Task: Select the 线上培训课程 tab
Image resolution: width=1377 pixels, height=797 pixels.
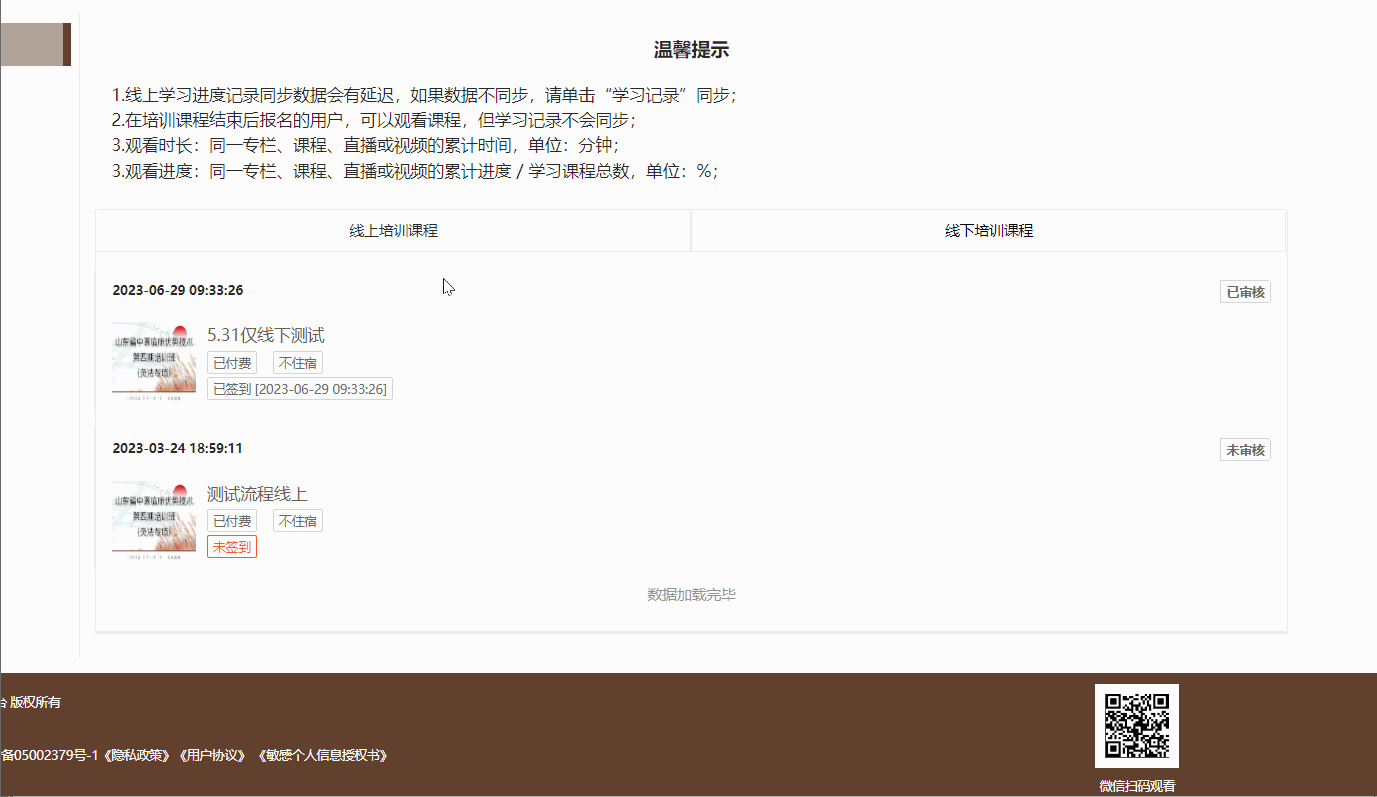Action: pos(392,230)
